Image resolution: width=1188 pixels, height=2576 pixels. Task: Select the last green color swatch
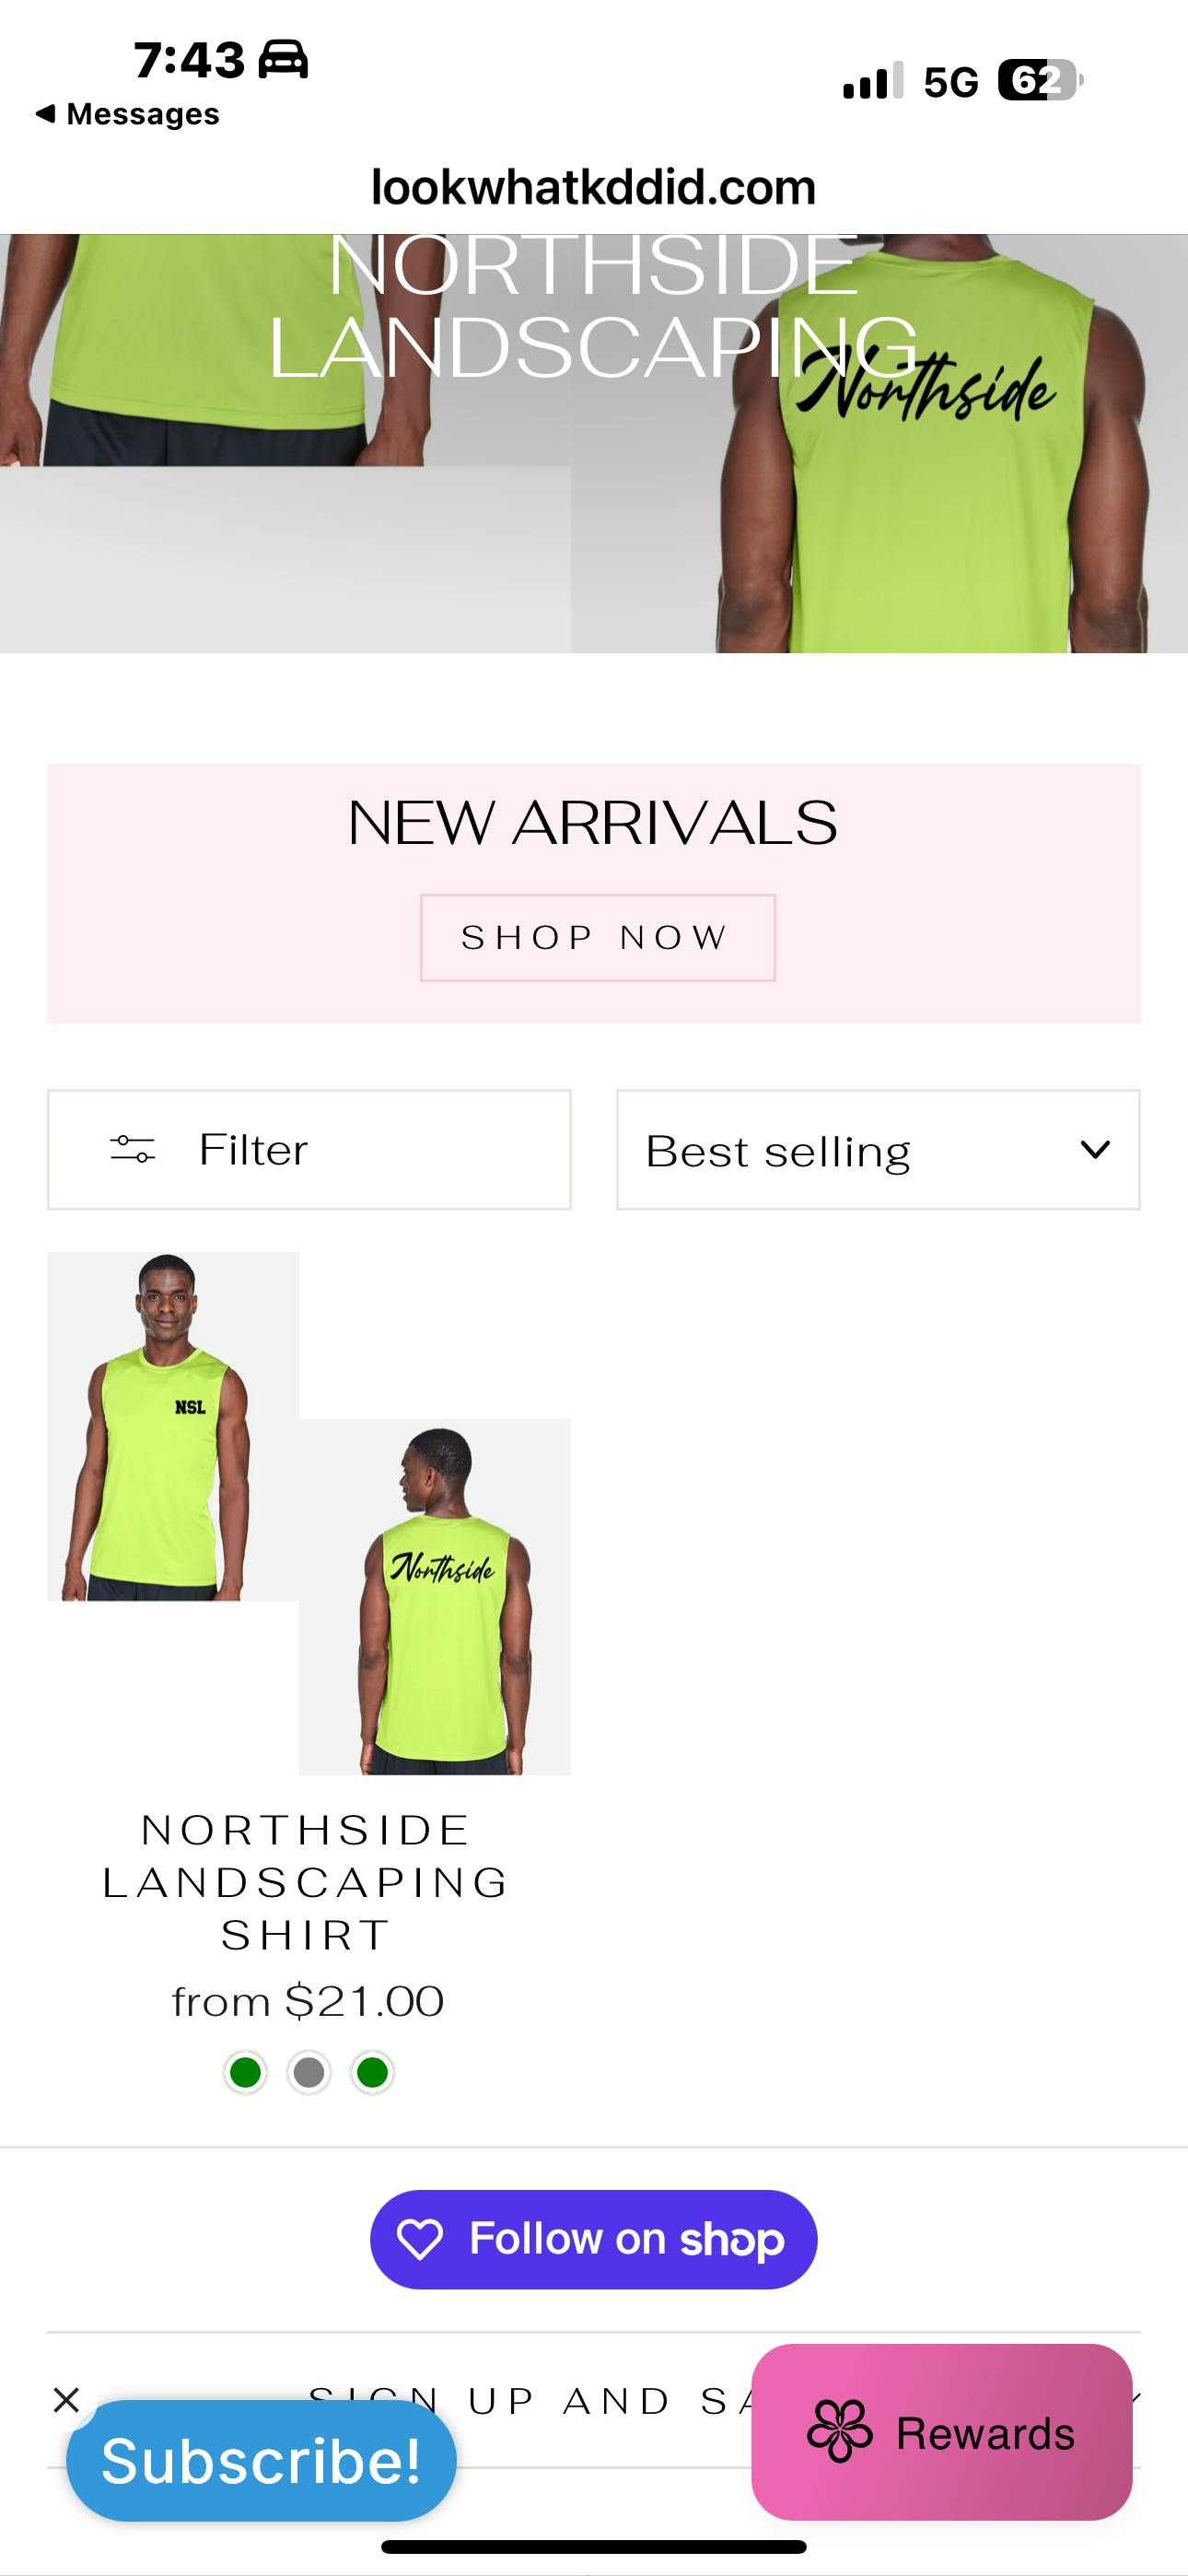click(x=372, y=2073)
